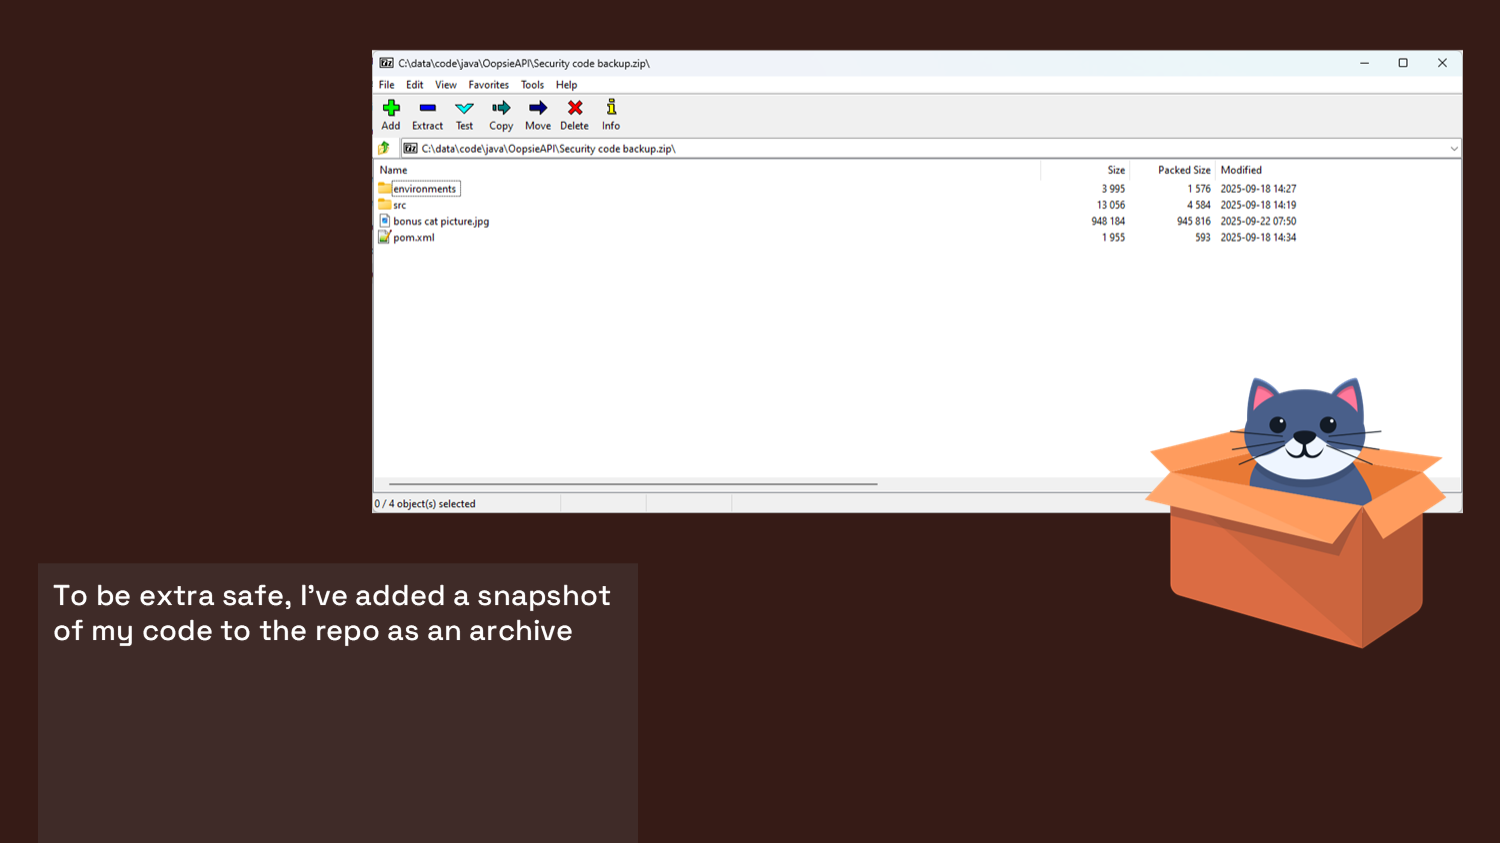Sort by the Packed Size column
The width and height of the screenshot is (1500, 843).
tap(1183, 170)
